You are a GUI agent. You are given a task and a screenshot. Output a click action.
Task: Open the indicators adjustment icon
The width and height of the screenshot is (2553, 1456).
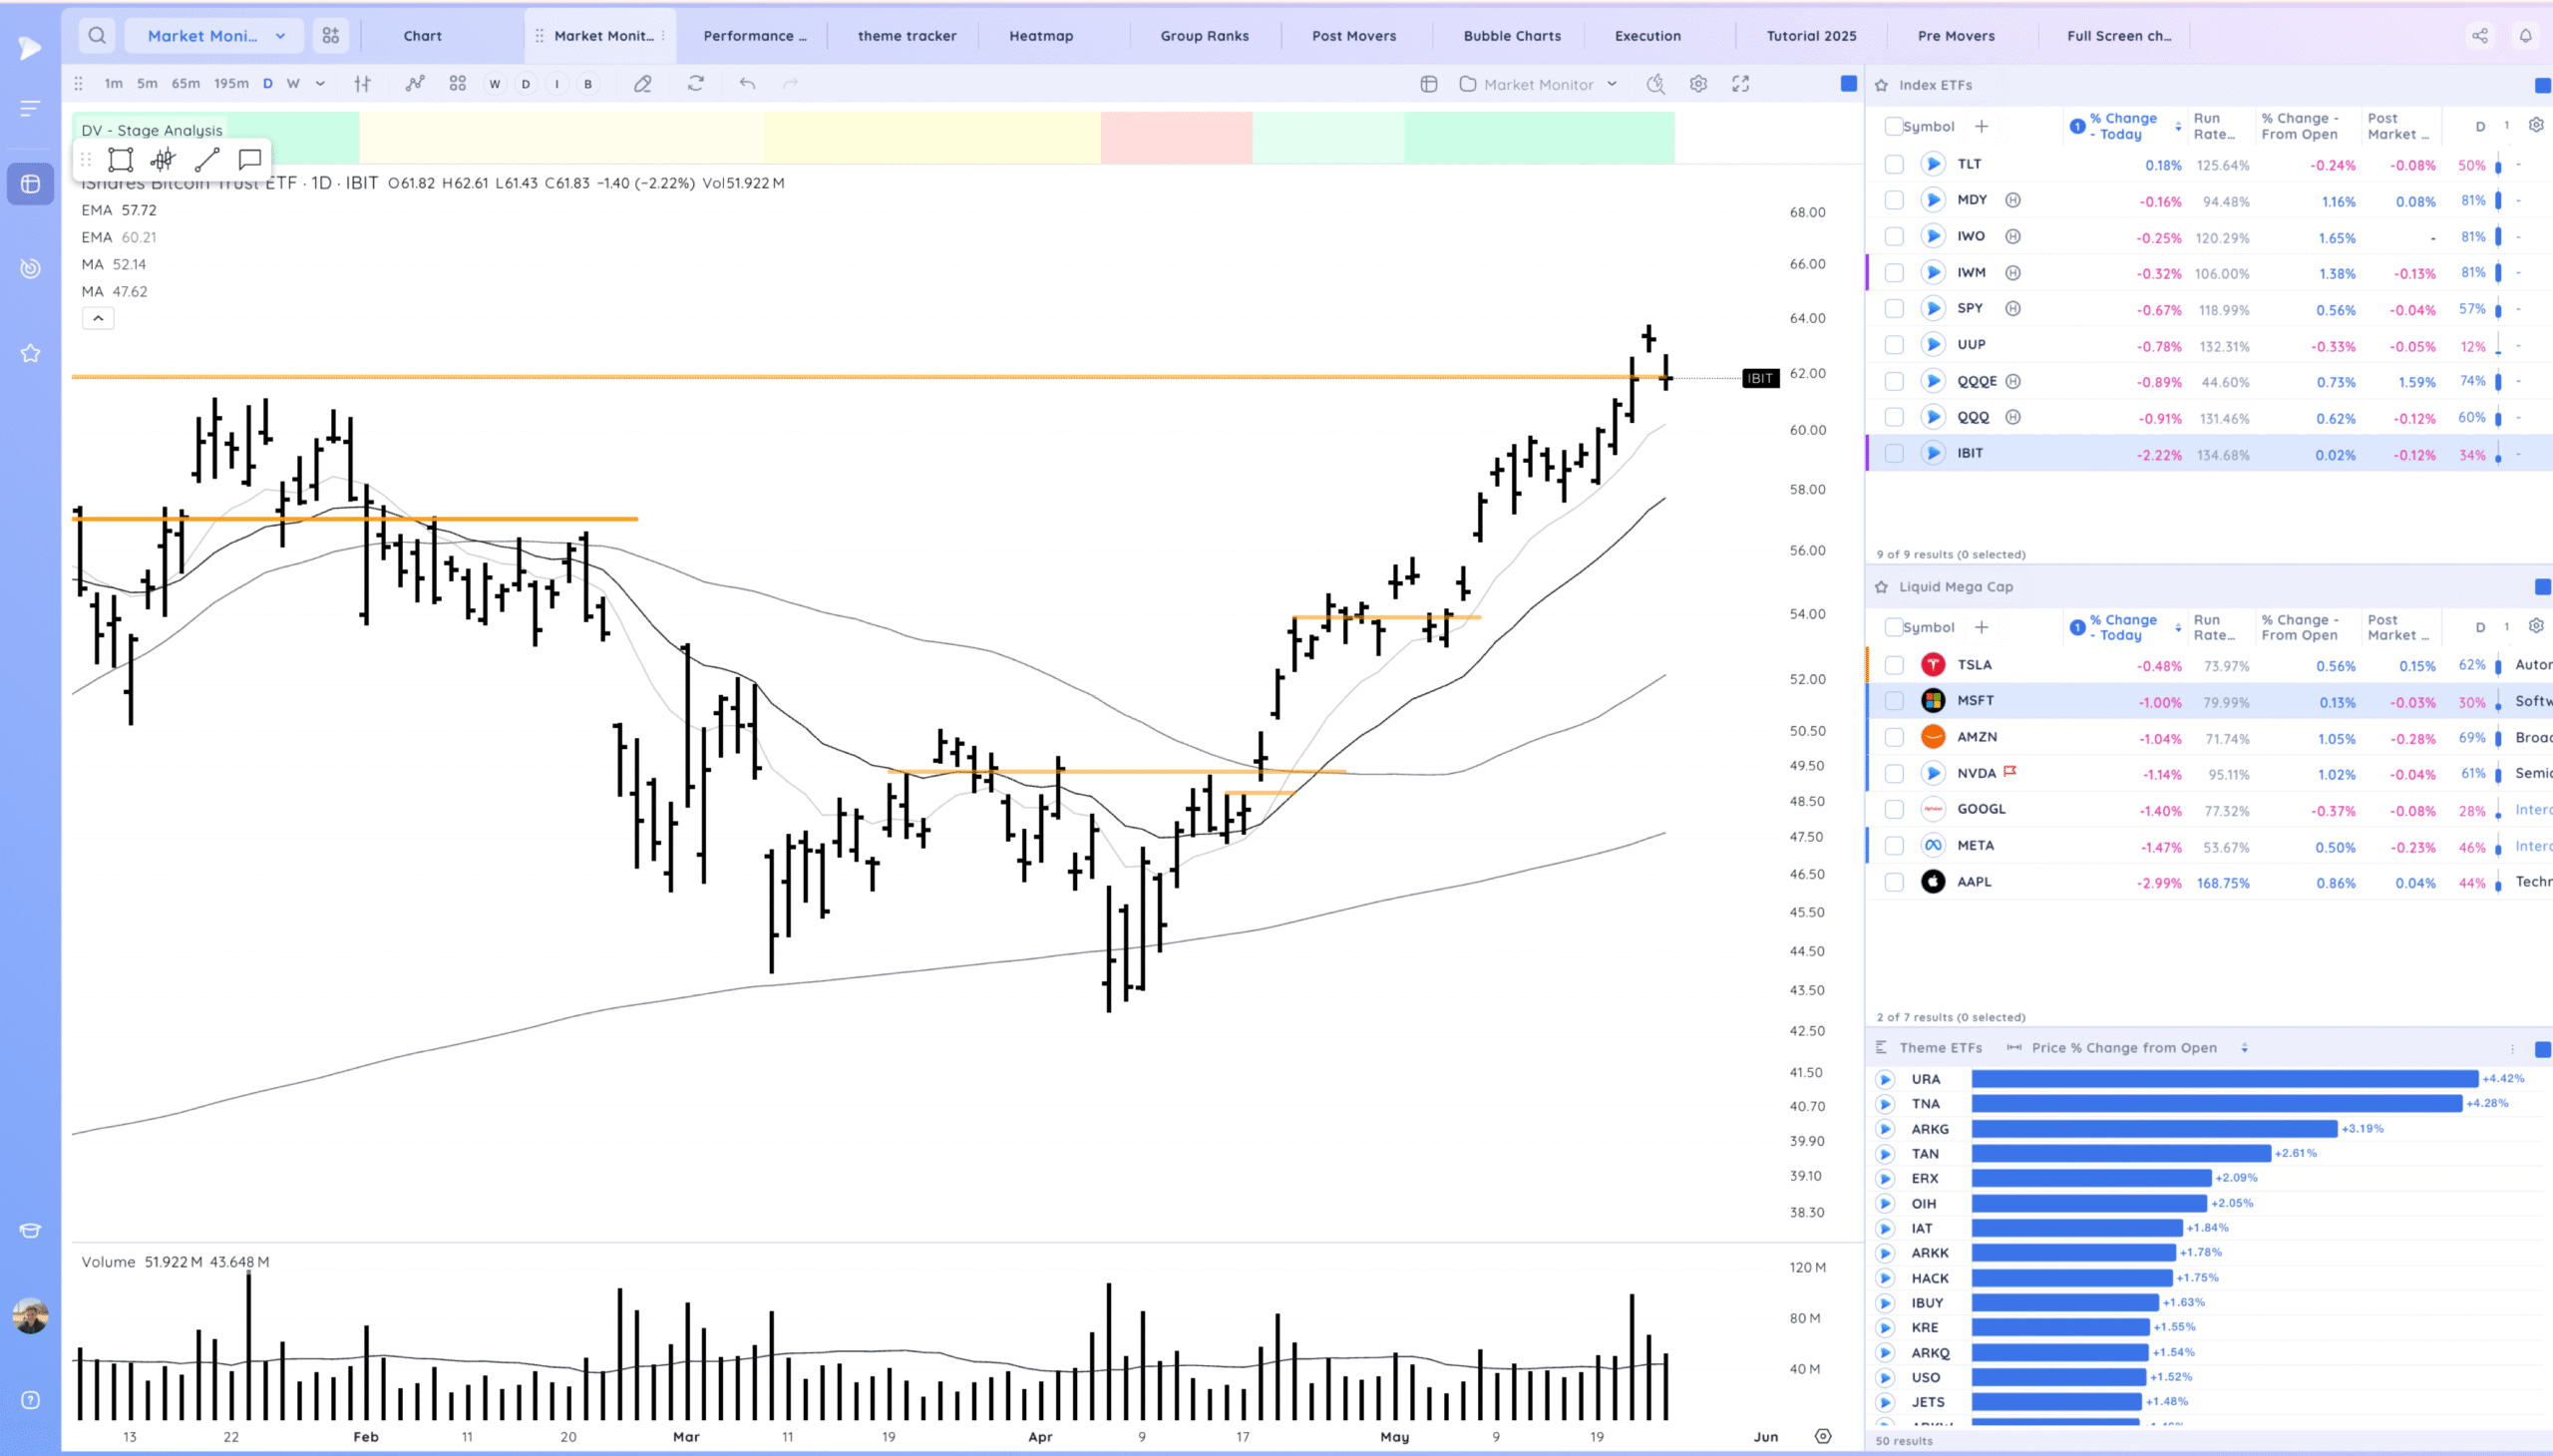(x=362, y=84)
